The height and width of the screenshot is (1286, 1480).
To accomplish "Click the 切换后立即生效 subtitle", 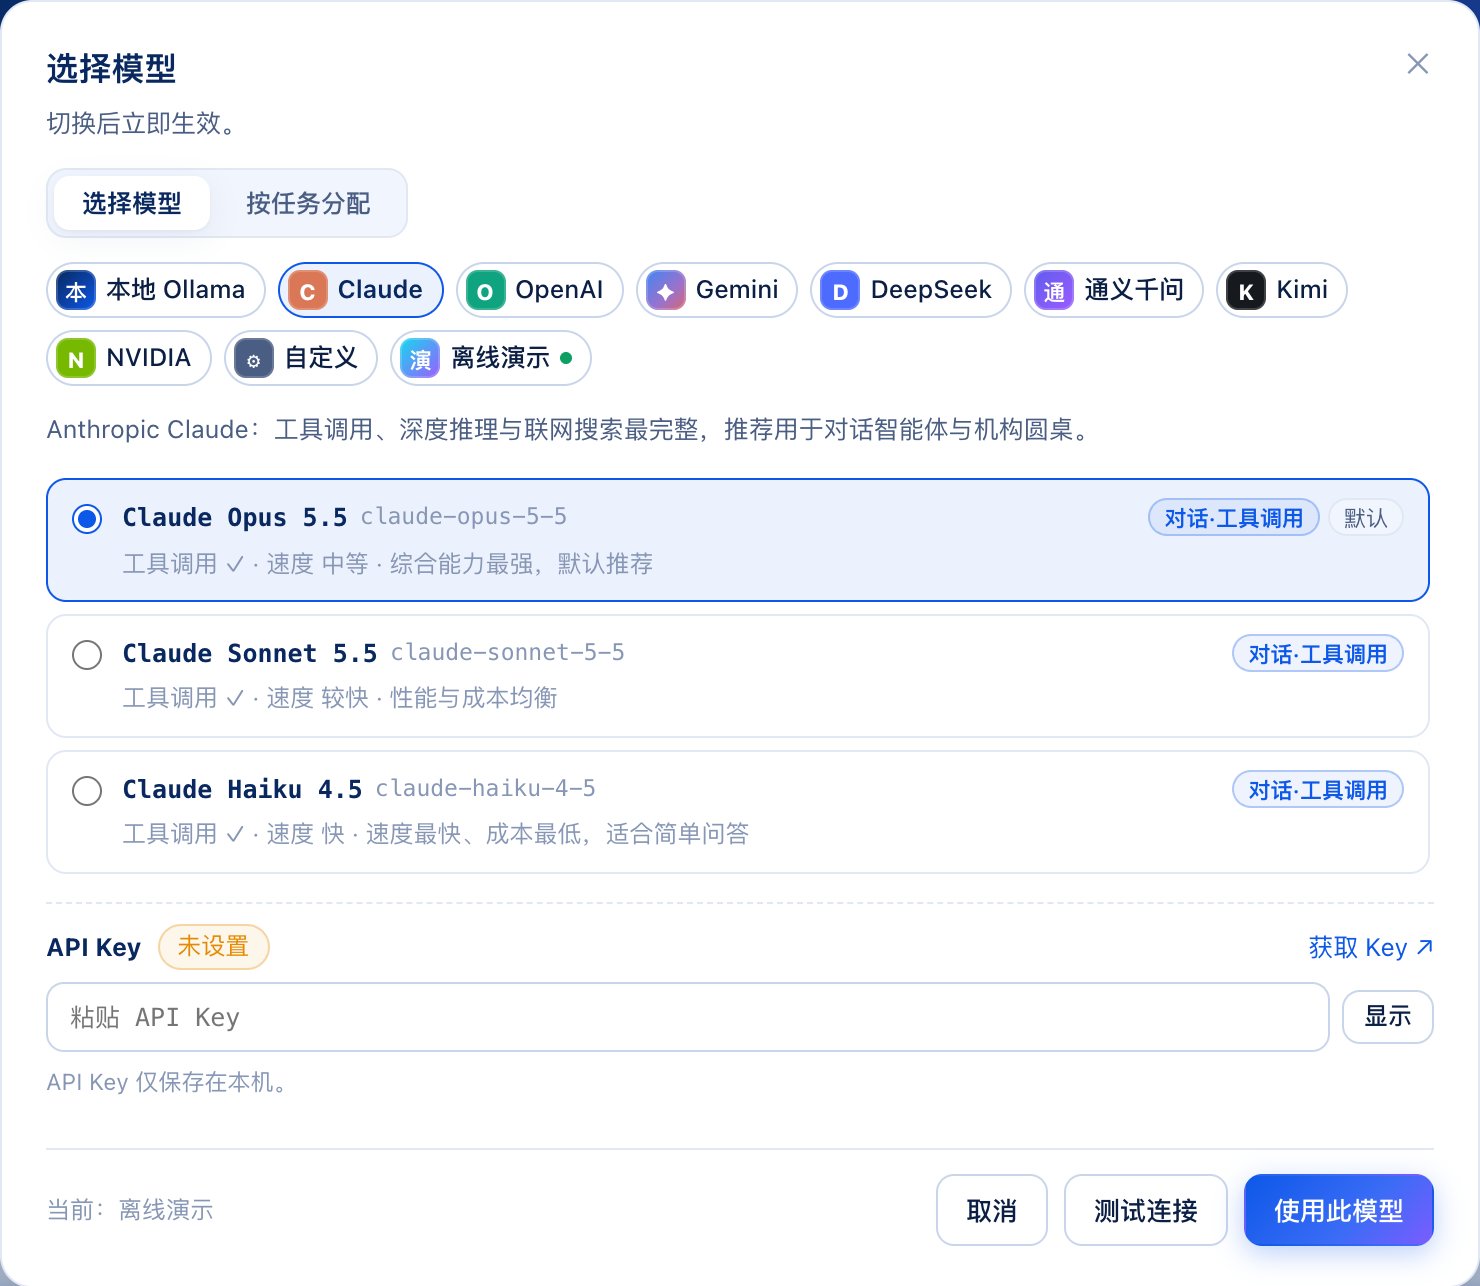I will (x=142, y=123).
